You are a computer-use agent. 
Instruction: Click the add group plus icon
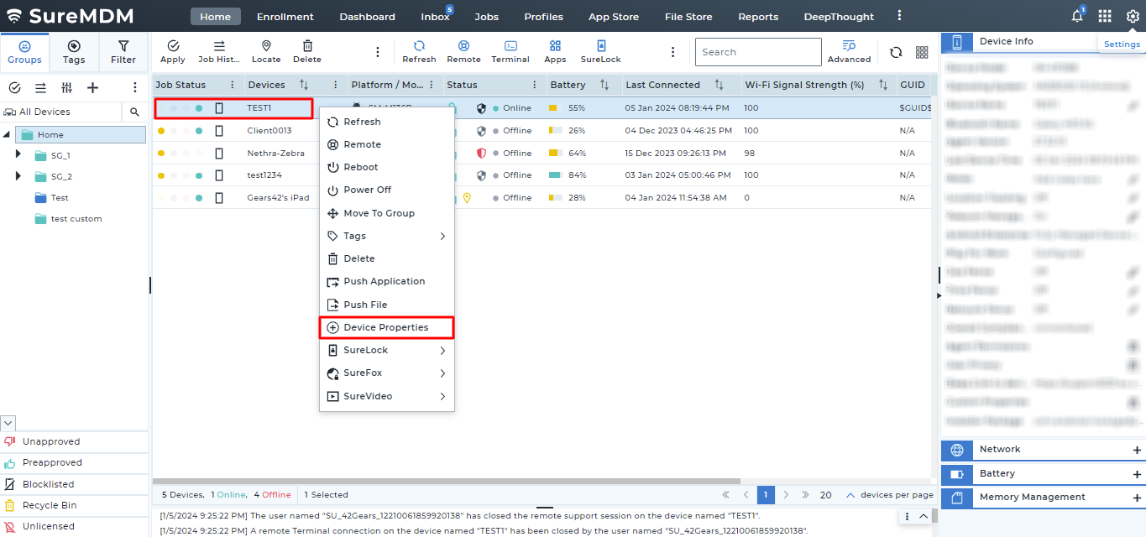(93, 88)
